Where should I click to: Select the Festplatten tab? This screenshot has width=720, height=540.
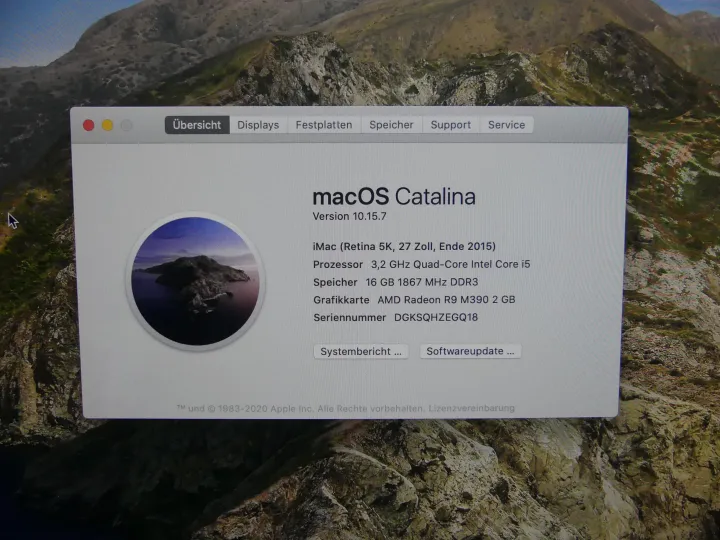pos(324,125)
